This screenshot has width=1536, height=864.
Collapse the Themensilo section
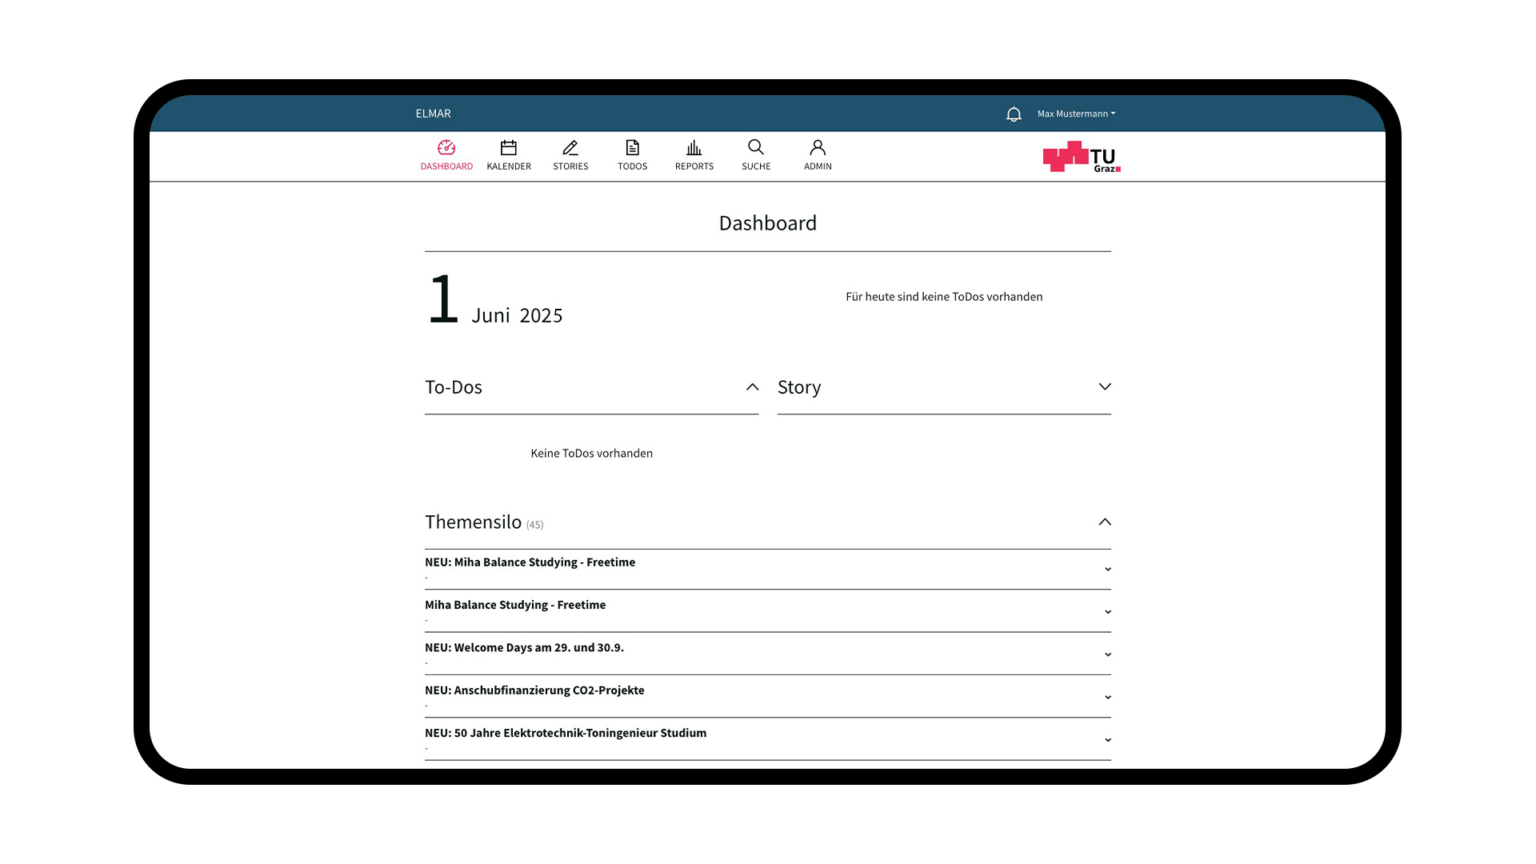1104,522
